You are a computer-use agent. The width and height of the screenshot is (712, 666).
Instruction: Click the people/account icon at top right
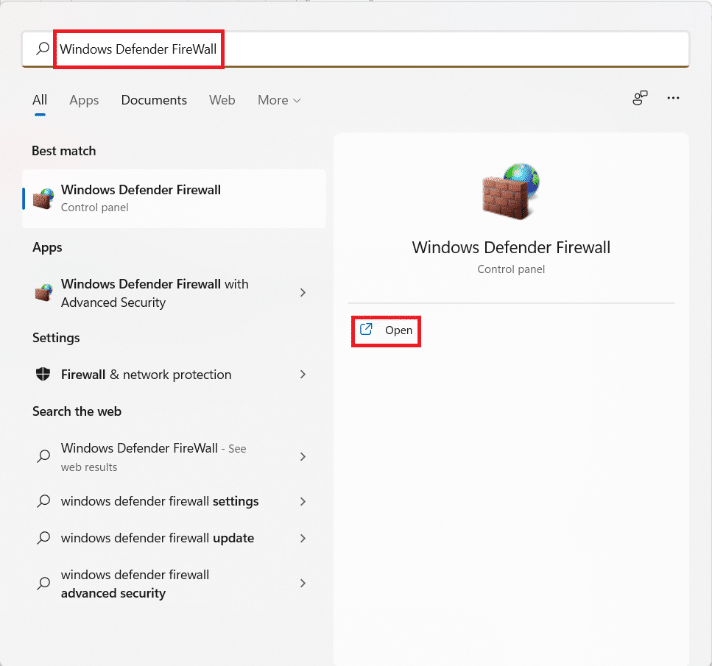(640, 98)
